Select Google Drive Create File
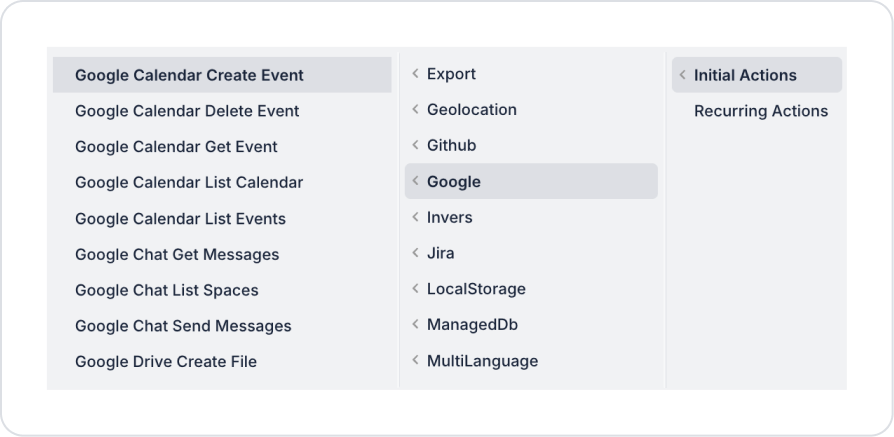Screen dimensions: 894x437 point(222,362)
